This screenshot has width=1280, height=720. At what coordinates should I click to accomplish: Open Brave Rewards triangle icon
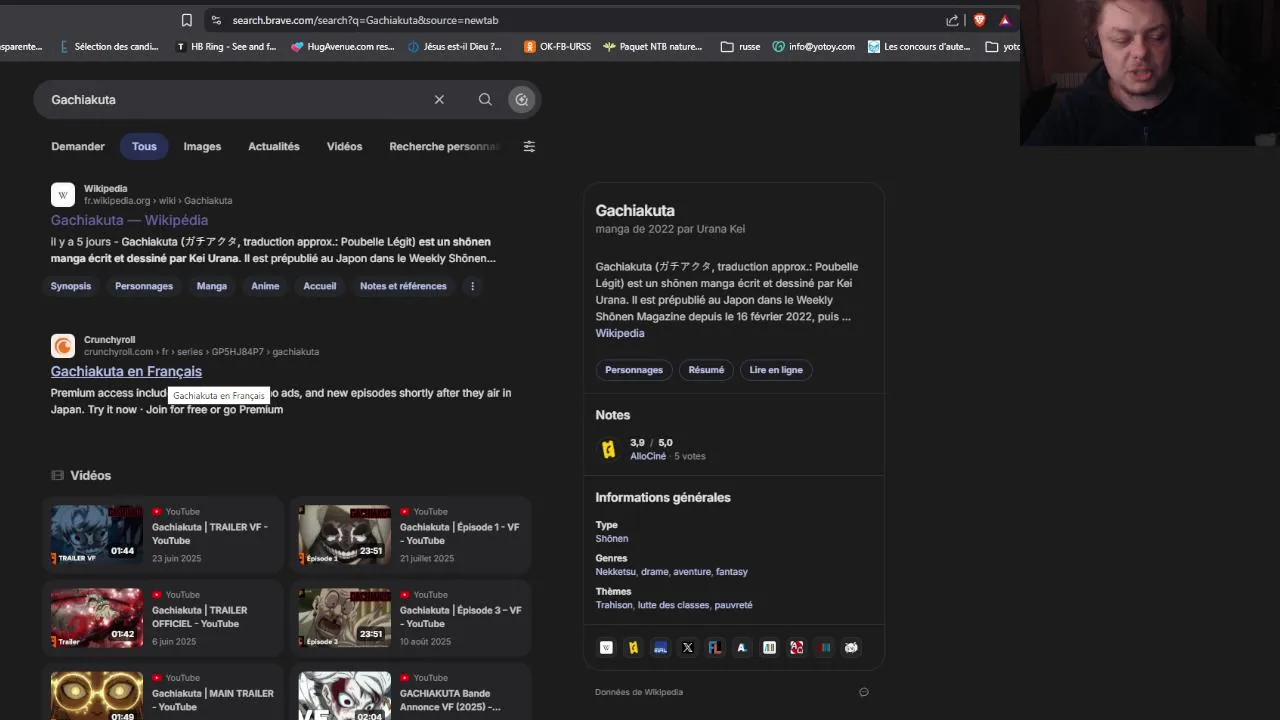pyautogui.click(x=1005, y=20)
